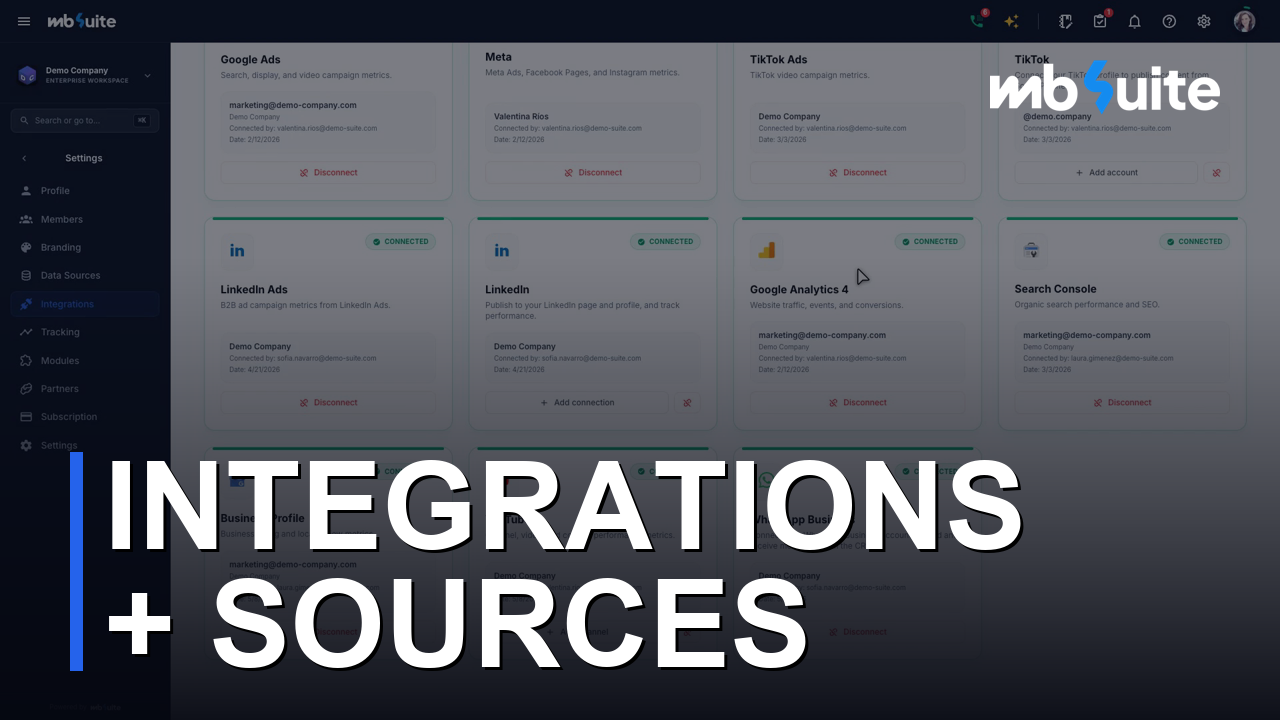This screenshot has width=1280, height=720.
Task: Click 'Website traffic, events, and conversions.' description
Action: point(826,306)
